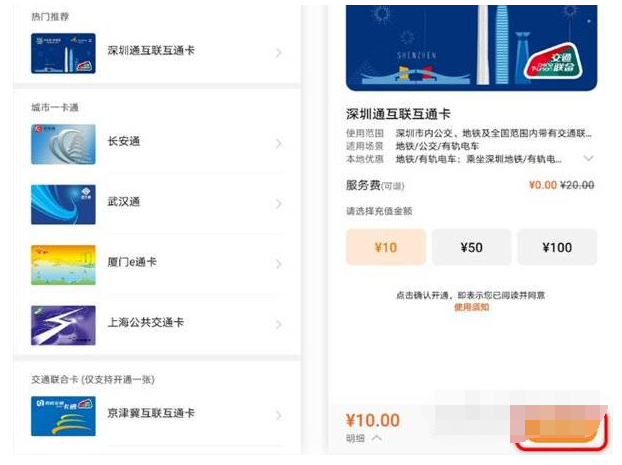
Task: Expand the card details chevron beside 本地优惠
Action: point(588,158)
